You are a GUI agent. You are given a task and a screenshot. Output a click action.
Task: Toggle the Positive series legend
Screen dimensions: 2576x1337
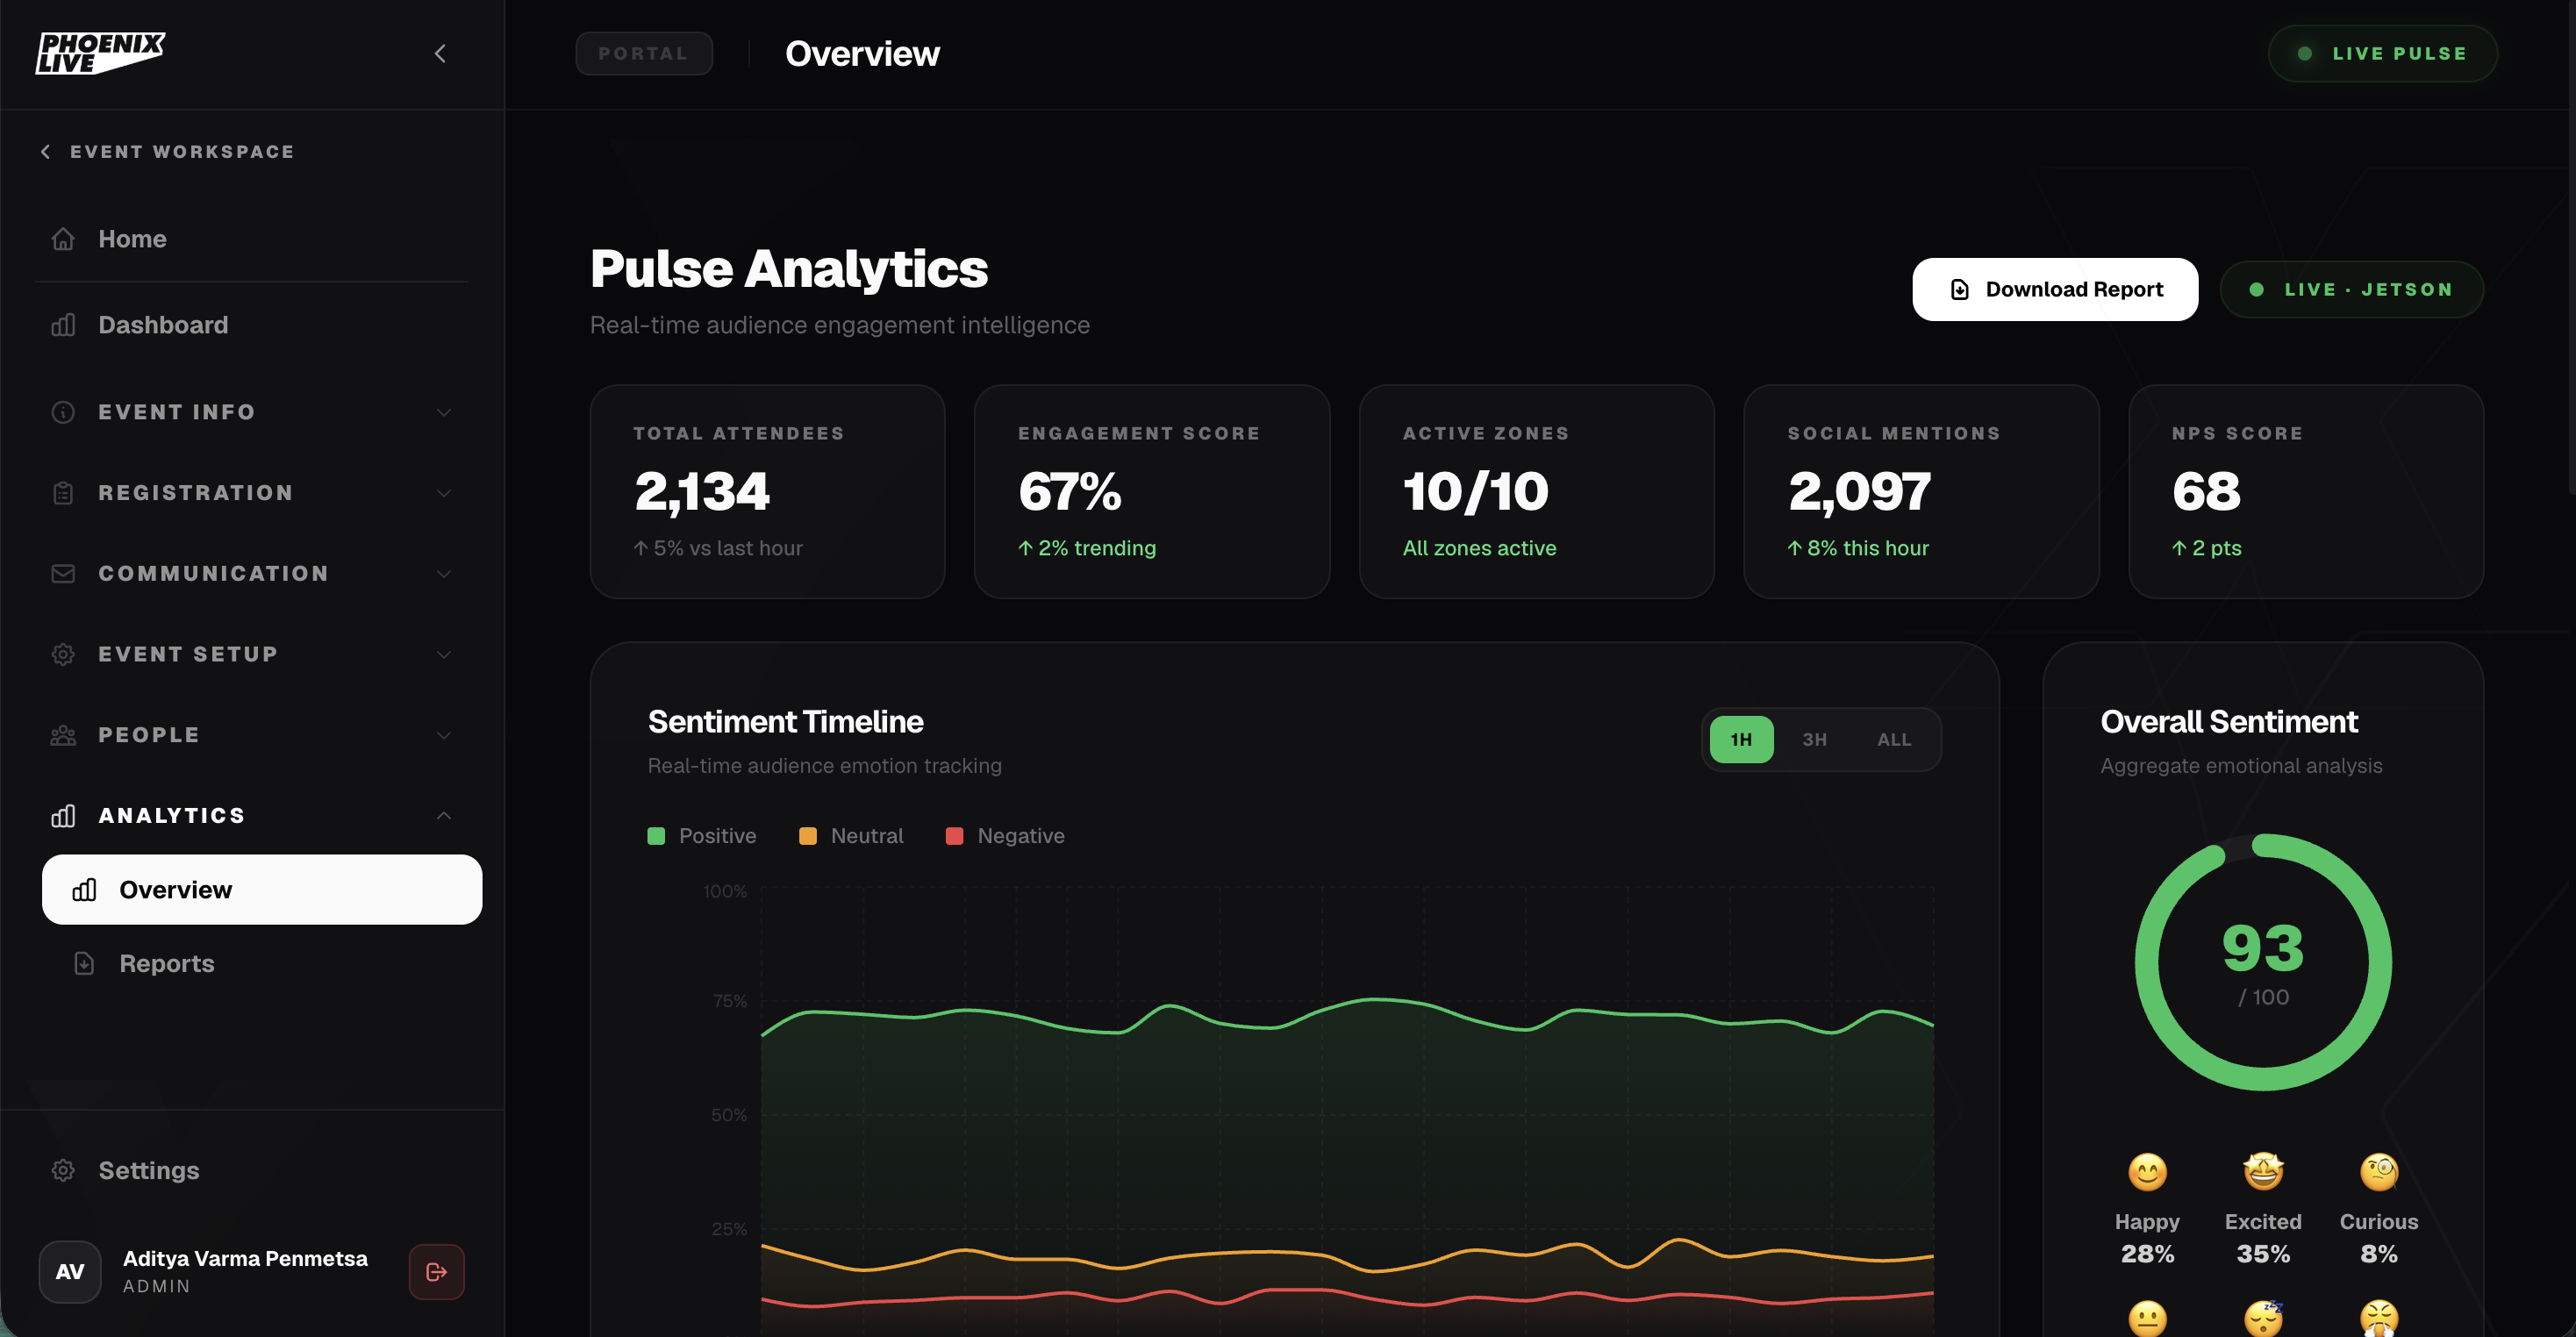702,836
